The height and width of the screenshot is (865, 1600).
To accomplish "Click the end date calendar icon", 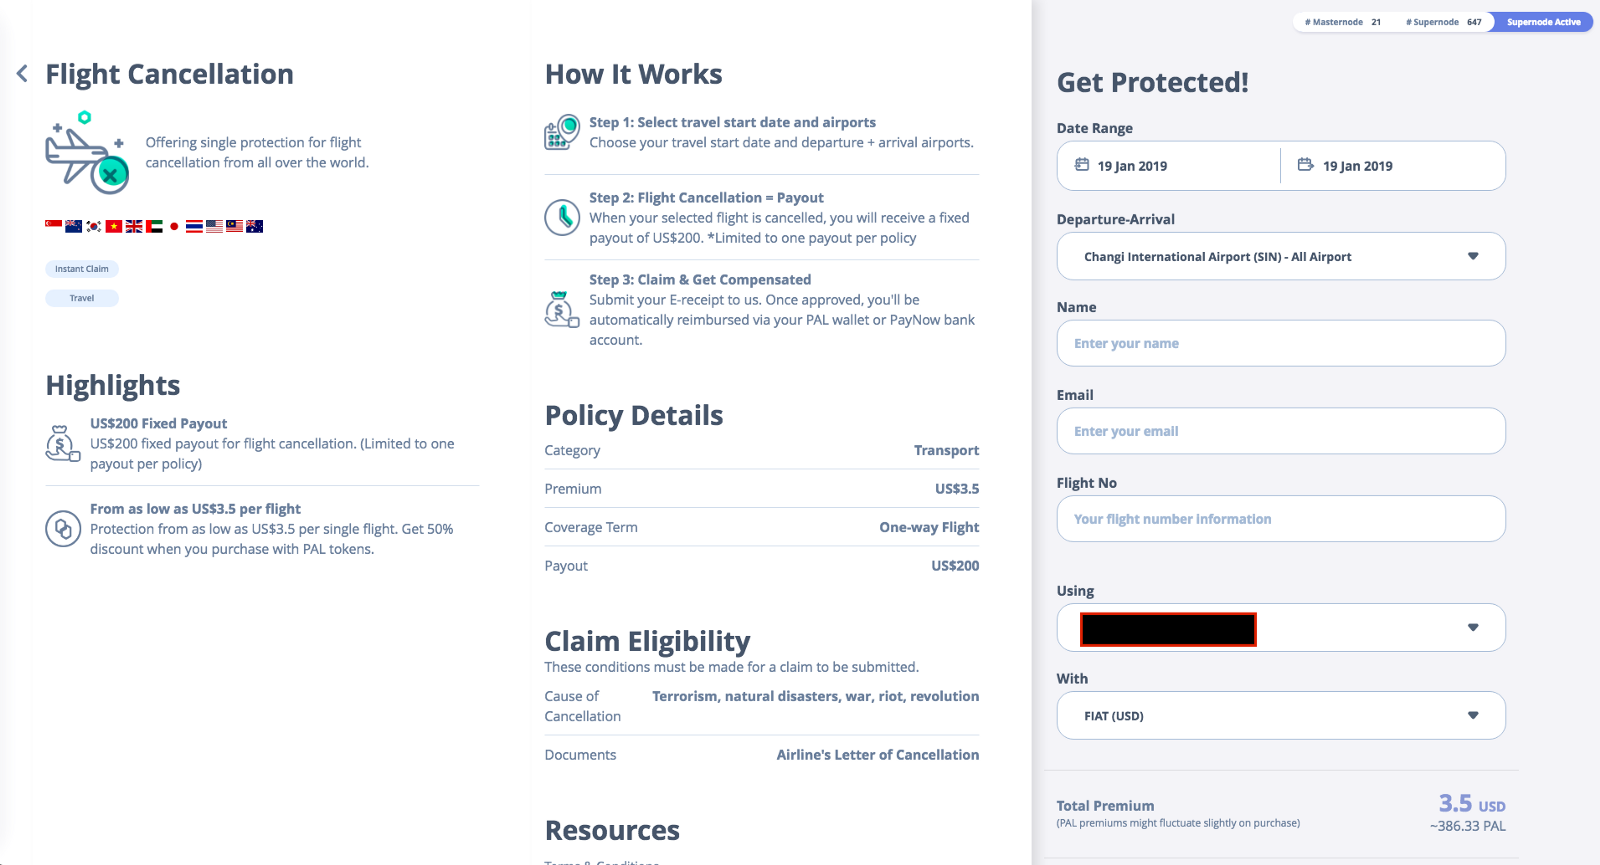I will (x=1305, y=165).
